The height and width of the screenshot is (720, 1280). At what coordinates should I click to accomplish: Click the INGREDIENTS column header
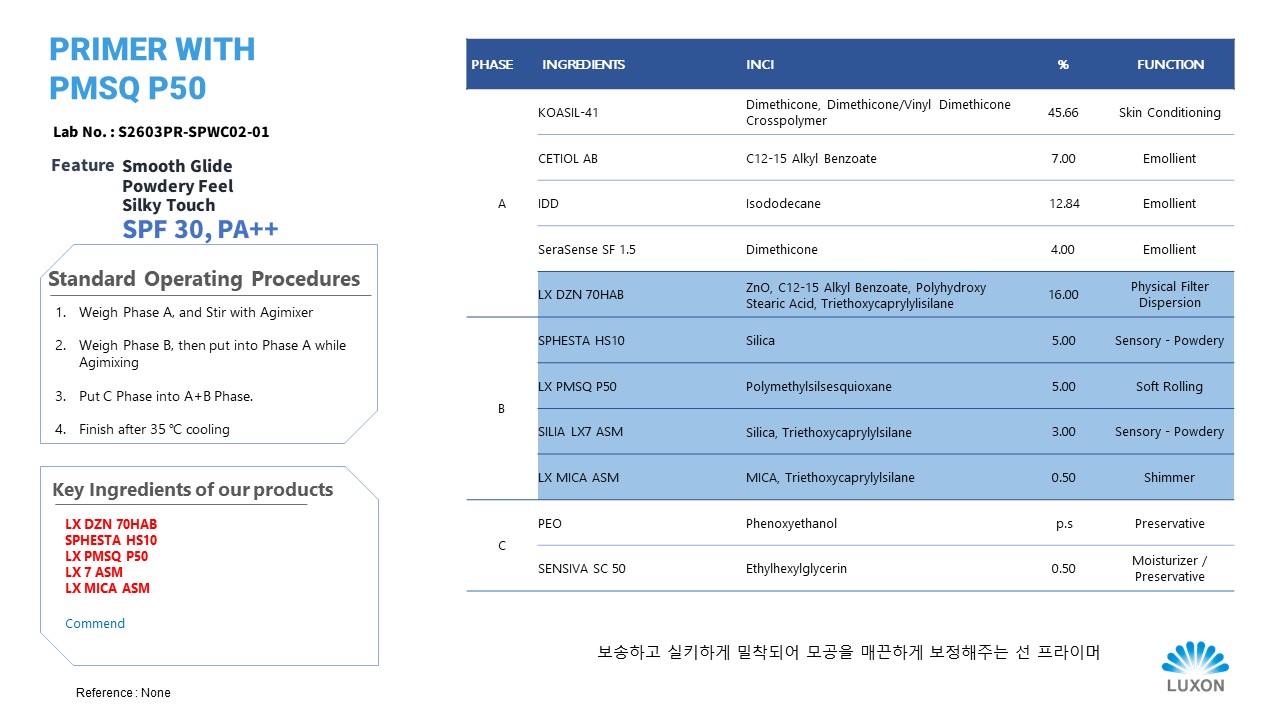coord(583,64)
